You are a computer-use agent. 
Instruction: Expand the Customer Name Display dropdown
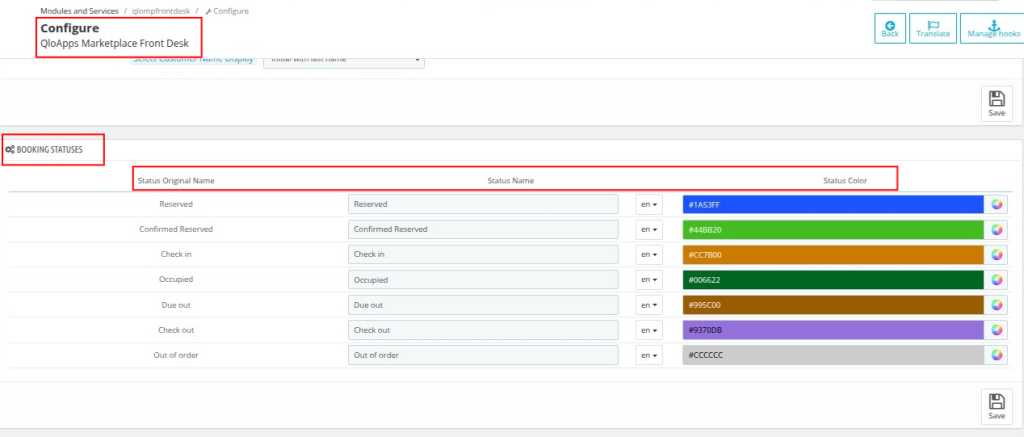(344, 62)
